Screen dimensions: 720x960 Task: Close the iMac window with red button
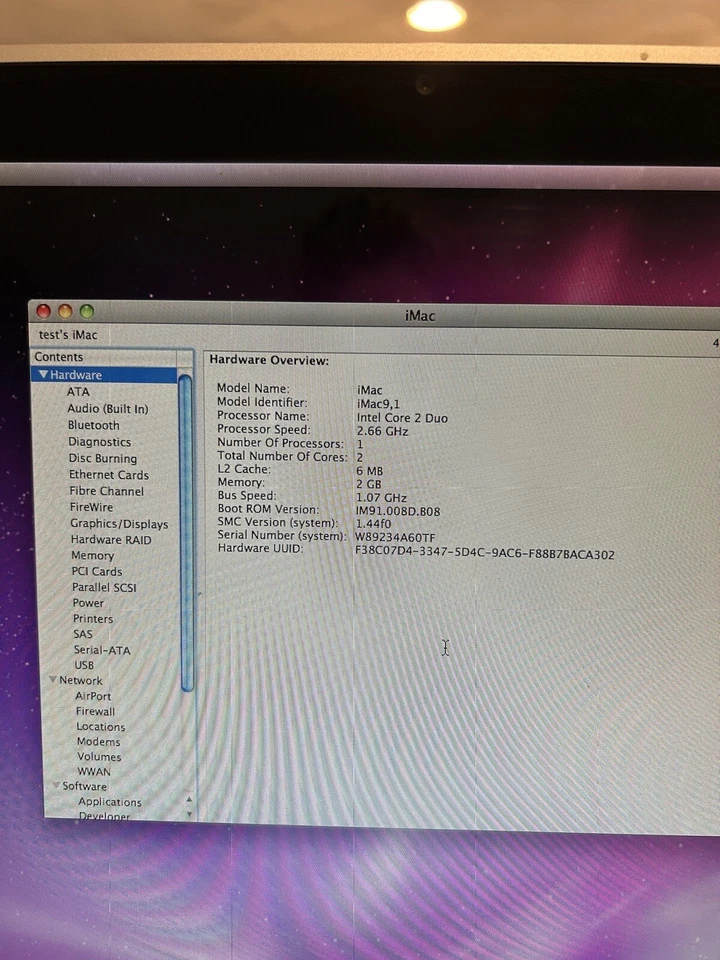[43, 311]
